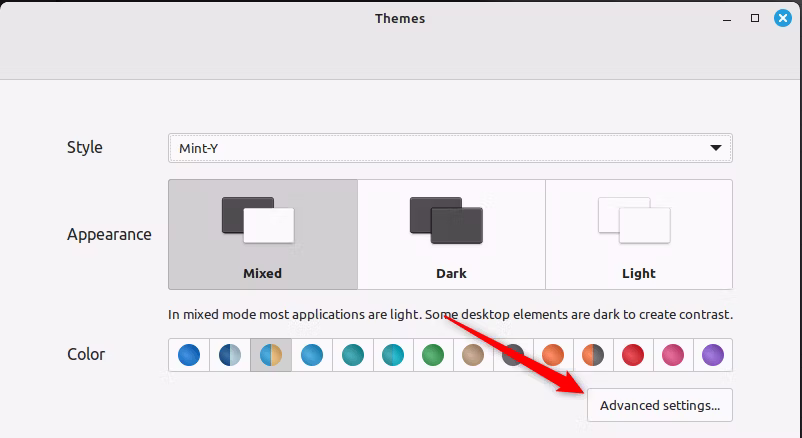Minimize the Themes window
Viewport: 802px width, 438px height.
point(727,19)
